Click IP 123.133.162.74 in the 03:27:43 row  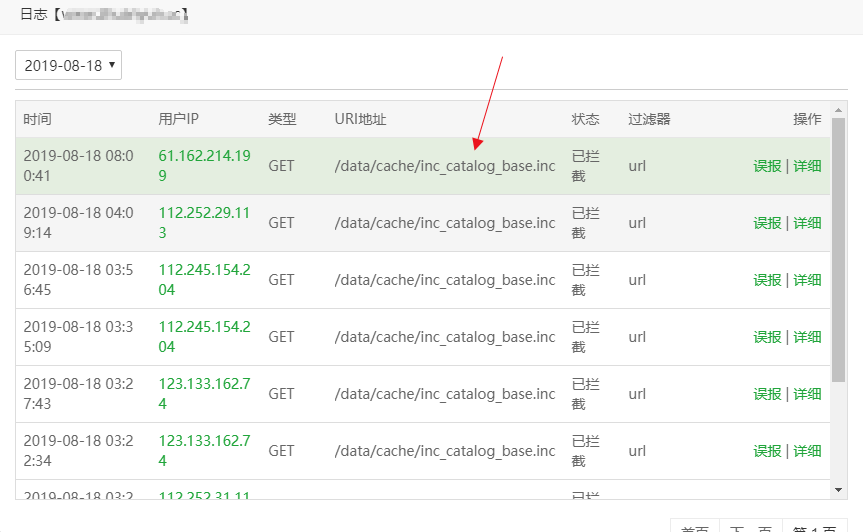(204, 393)
